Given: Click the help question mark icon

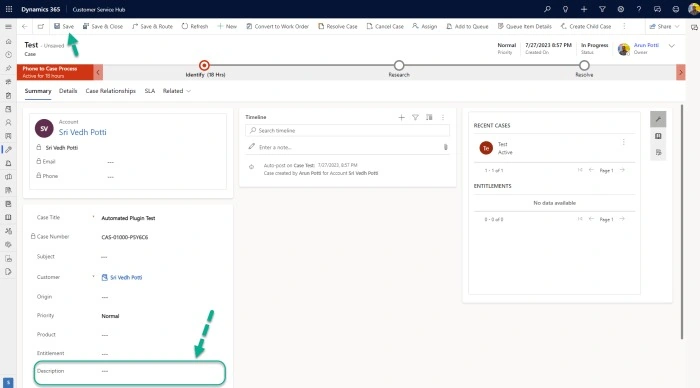Looking at the screenshot, I should (x=639, y=9).
